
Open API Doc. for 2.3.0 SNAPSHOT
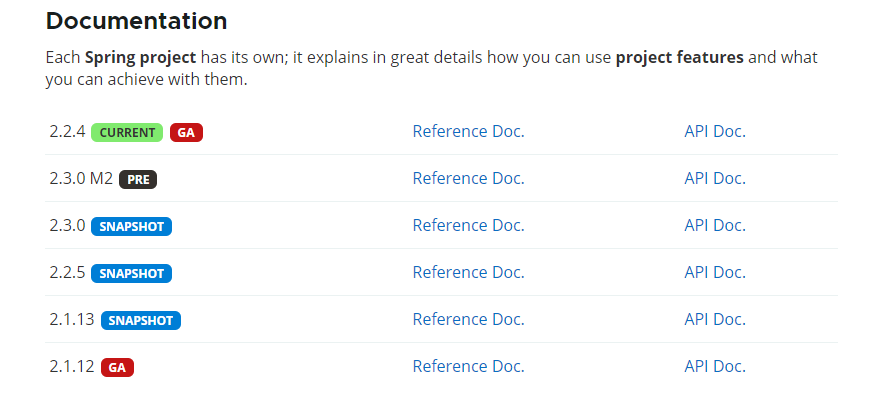coord(715,225)
